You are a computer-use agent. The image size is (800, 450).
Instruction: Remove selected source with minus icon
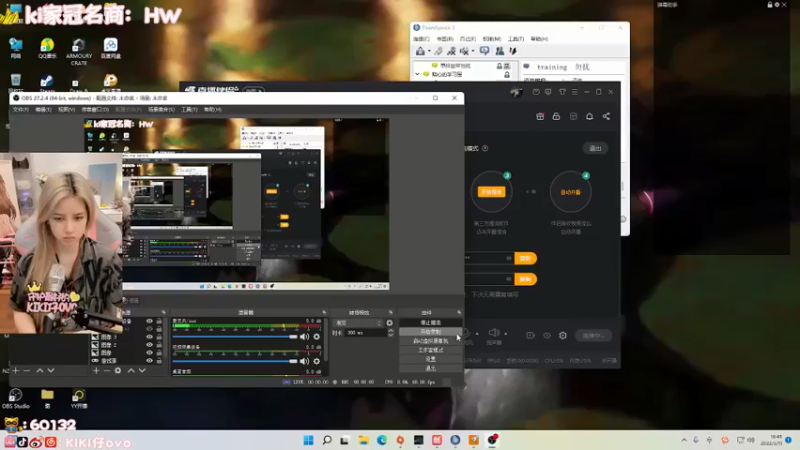coord(107,370)
